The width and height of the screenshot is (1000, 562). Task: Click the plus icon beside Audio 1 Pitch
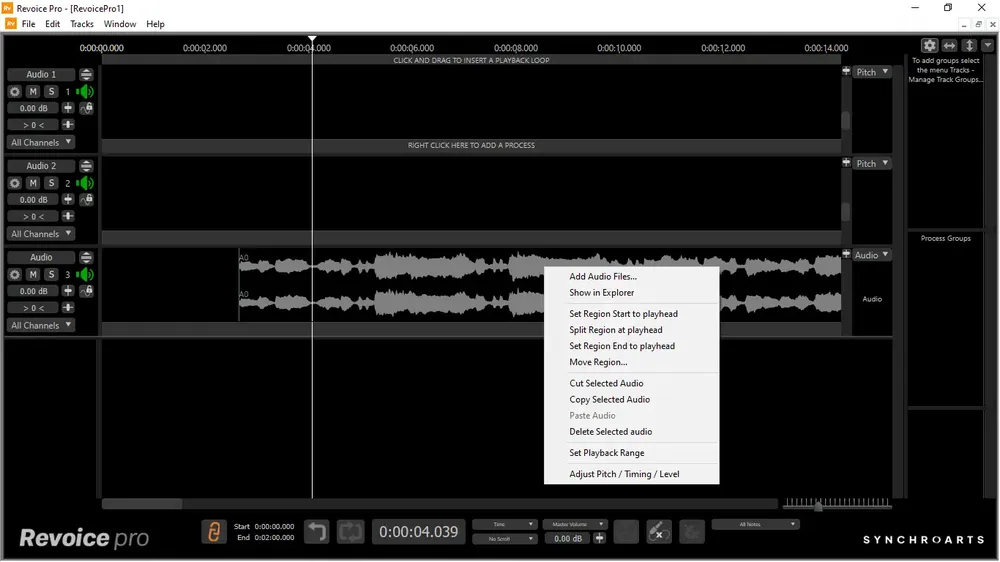point(846,71)
